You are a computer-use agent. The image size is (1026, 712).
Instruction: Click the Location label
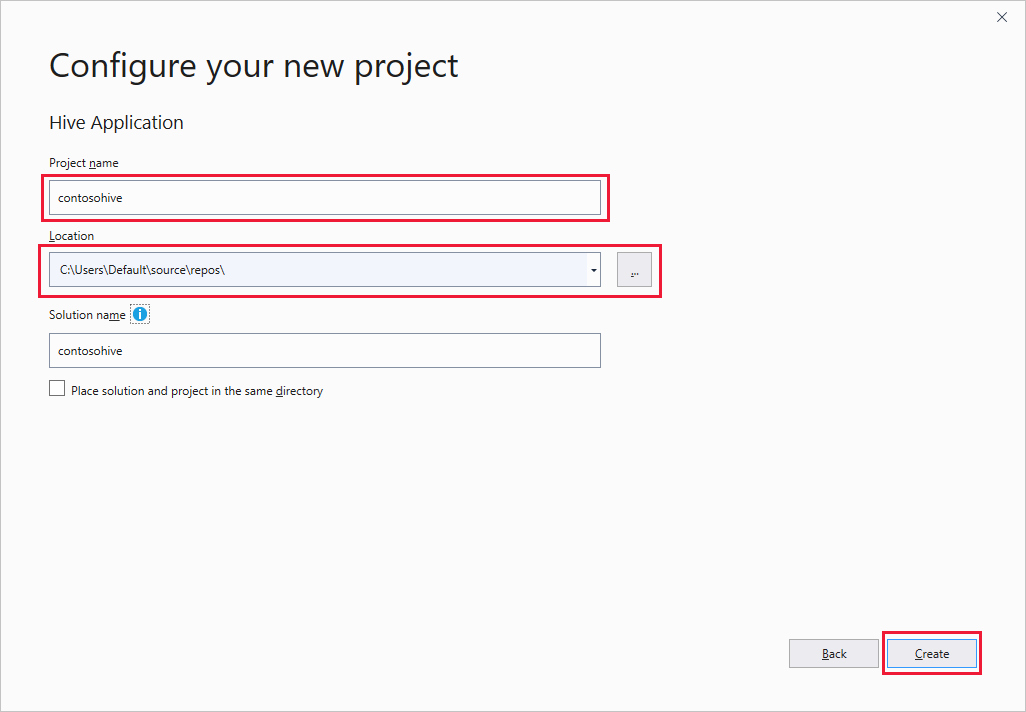(x=71, y=235)
